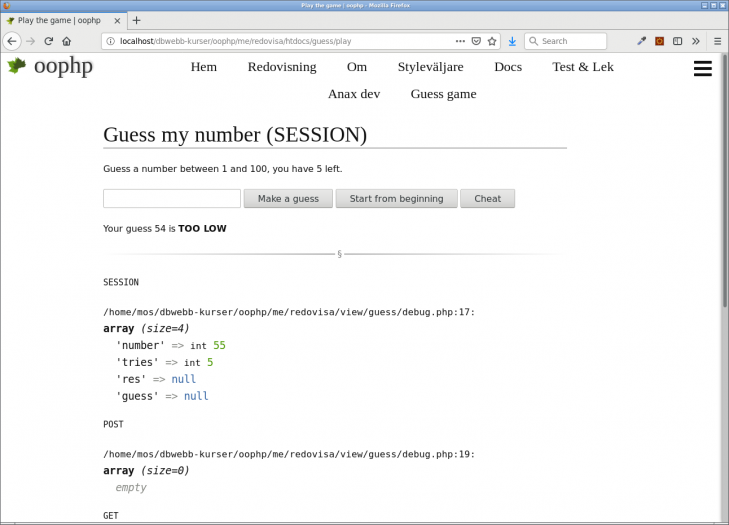Open the Guess game menu item
This screenshot has height=525, width=729.
pos(443,94)
